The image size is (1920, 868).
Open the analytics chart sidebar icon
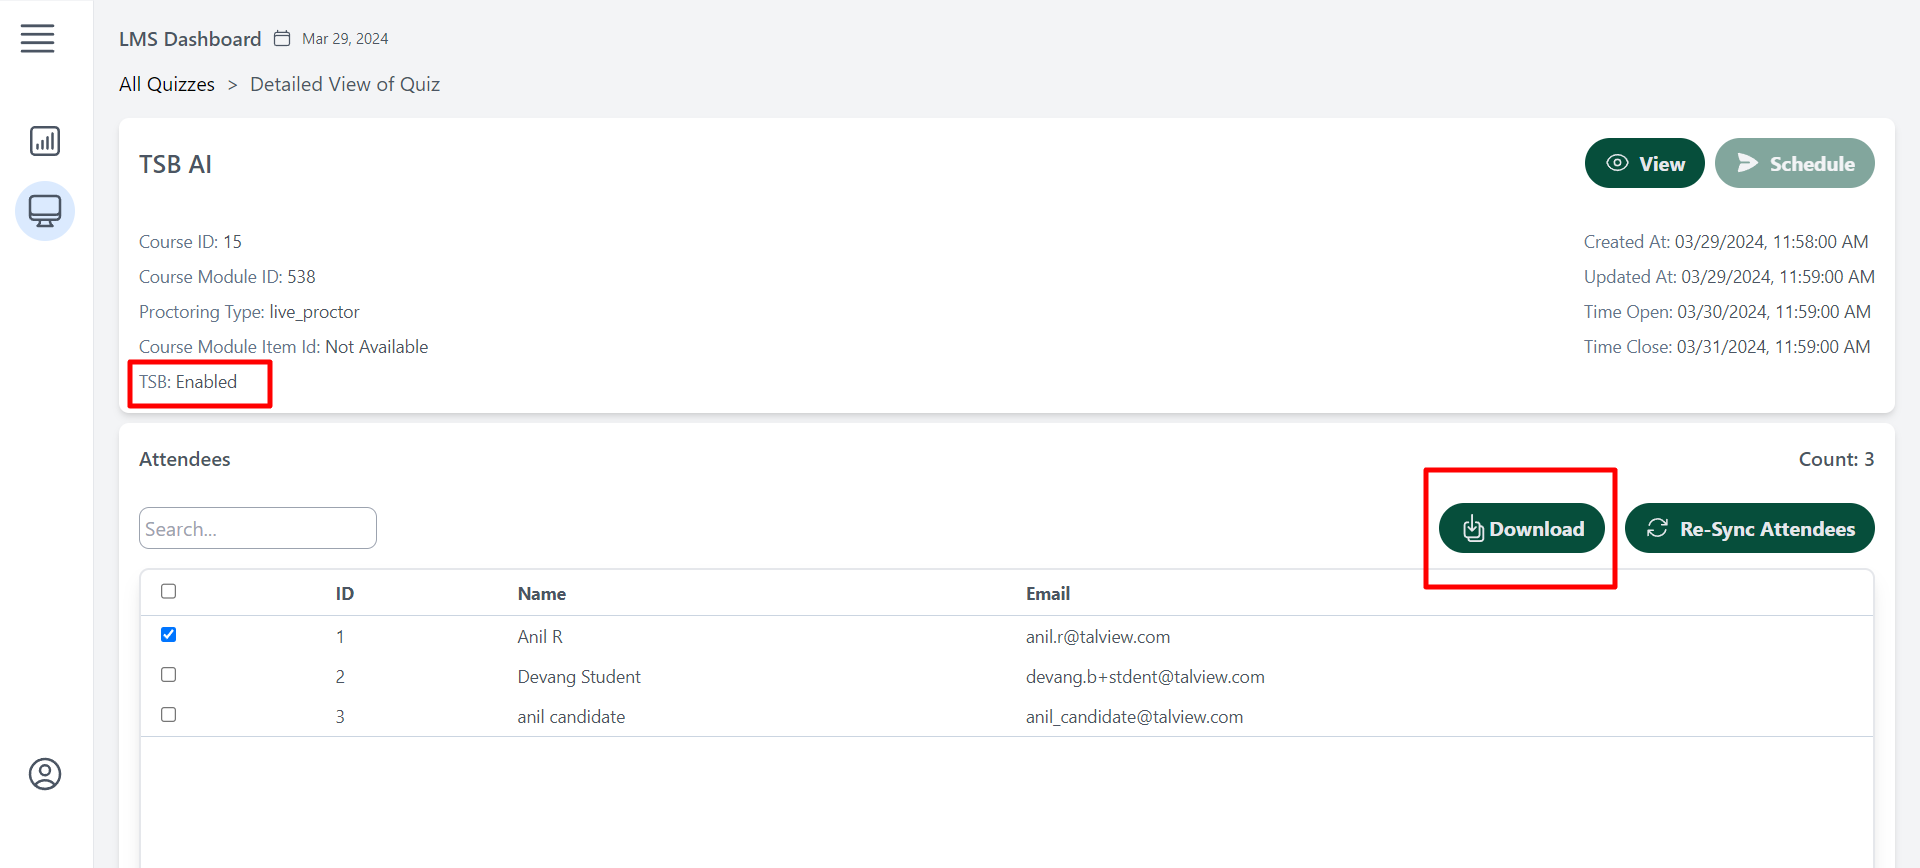tap(45, 141)
